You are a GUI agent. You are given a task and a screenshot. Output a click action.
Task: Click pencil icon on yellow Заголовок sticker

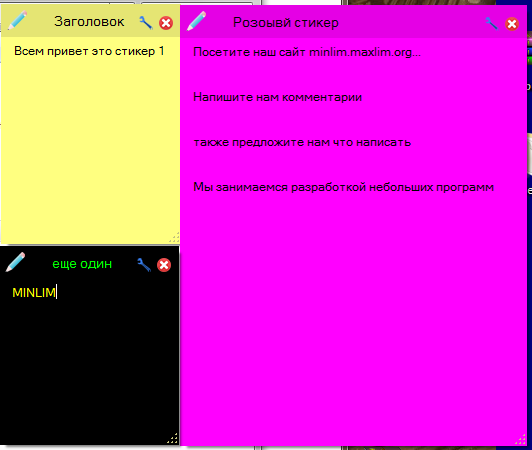[x=17, y=20]
